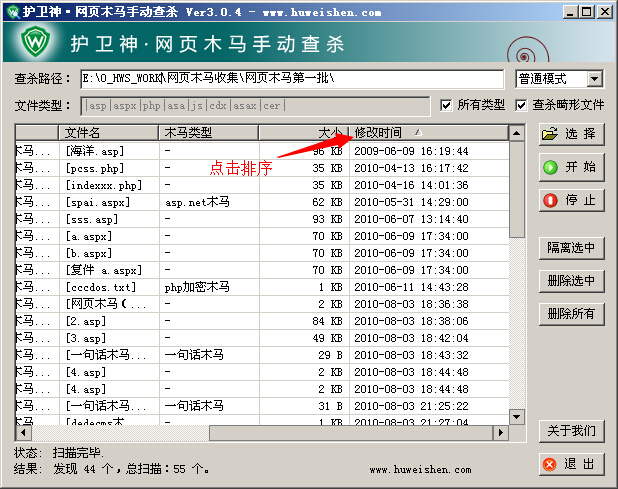Image resolution: width=618 pixels, height=489 pixels.
Task: Select the [a.aspx] file row
Action: [x=262, y=236]
